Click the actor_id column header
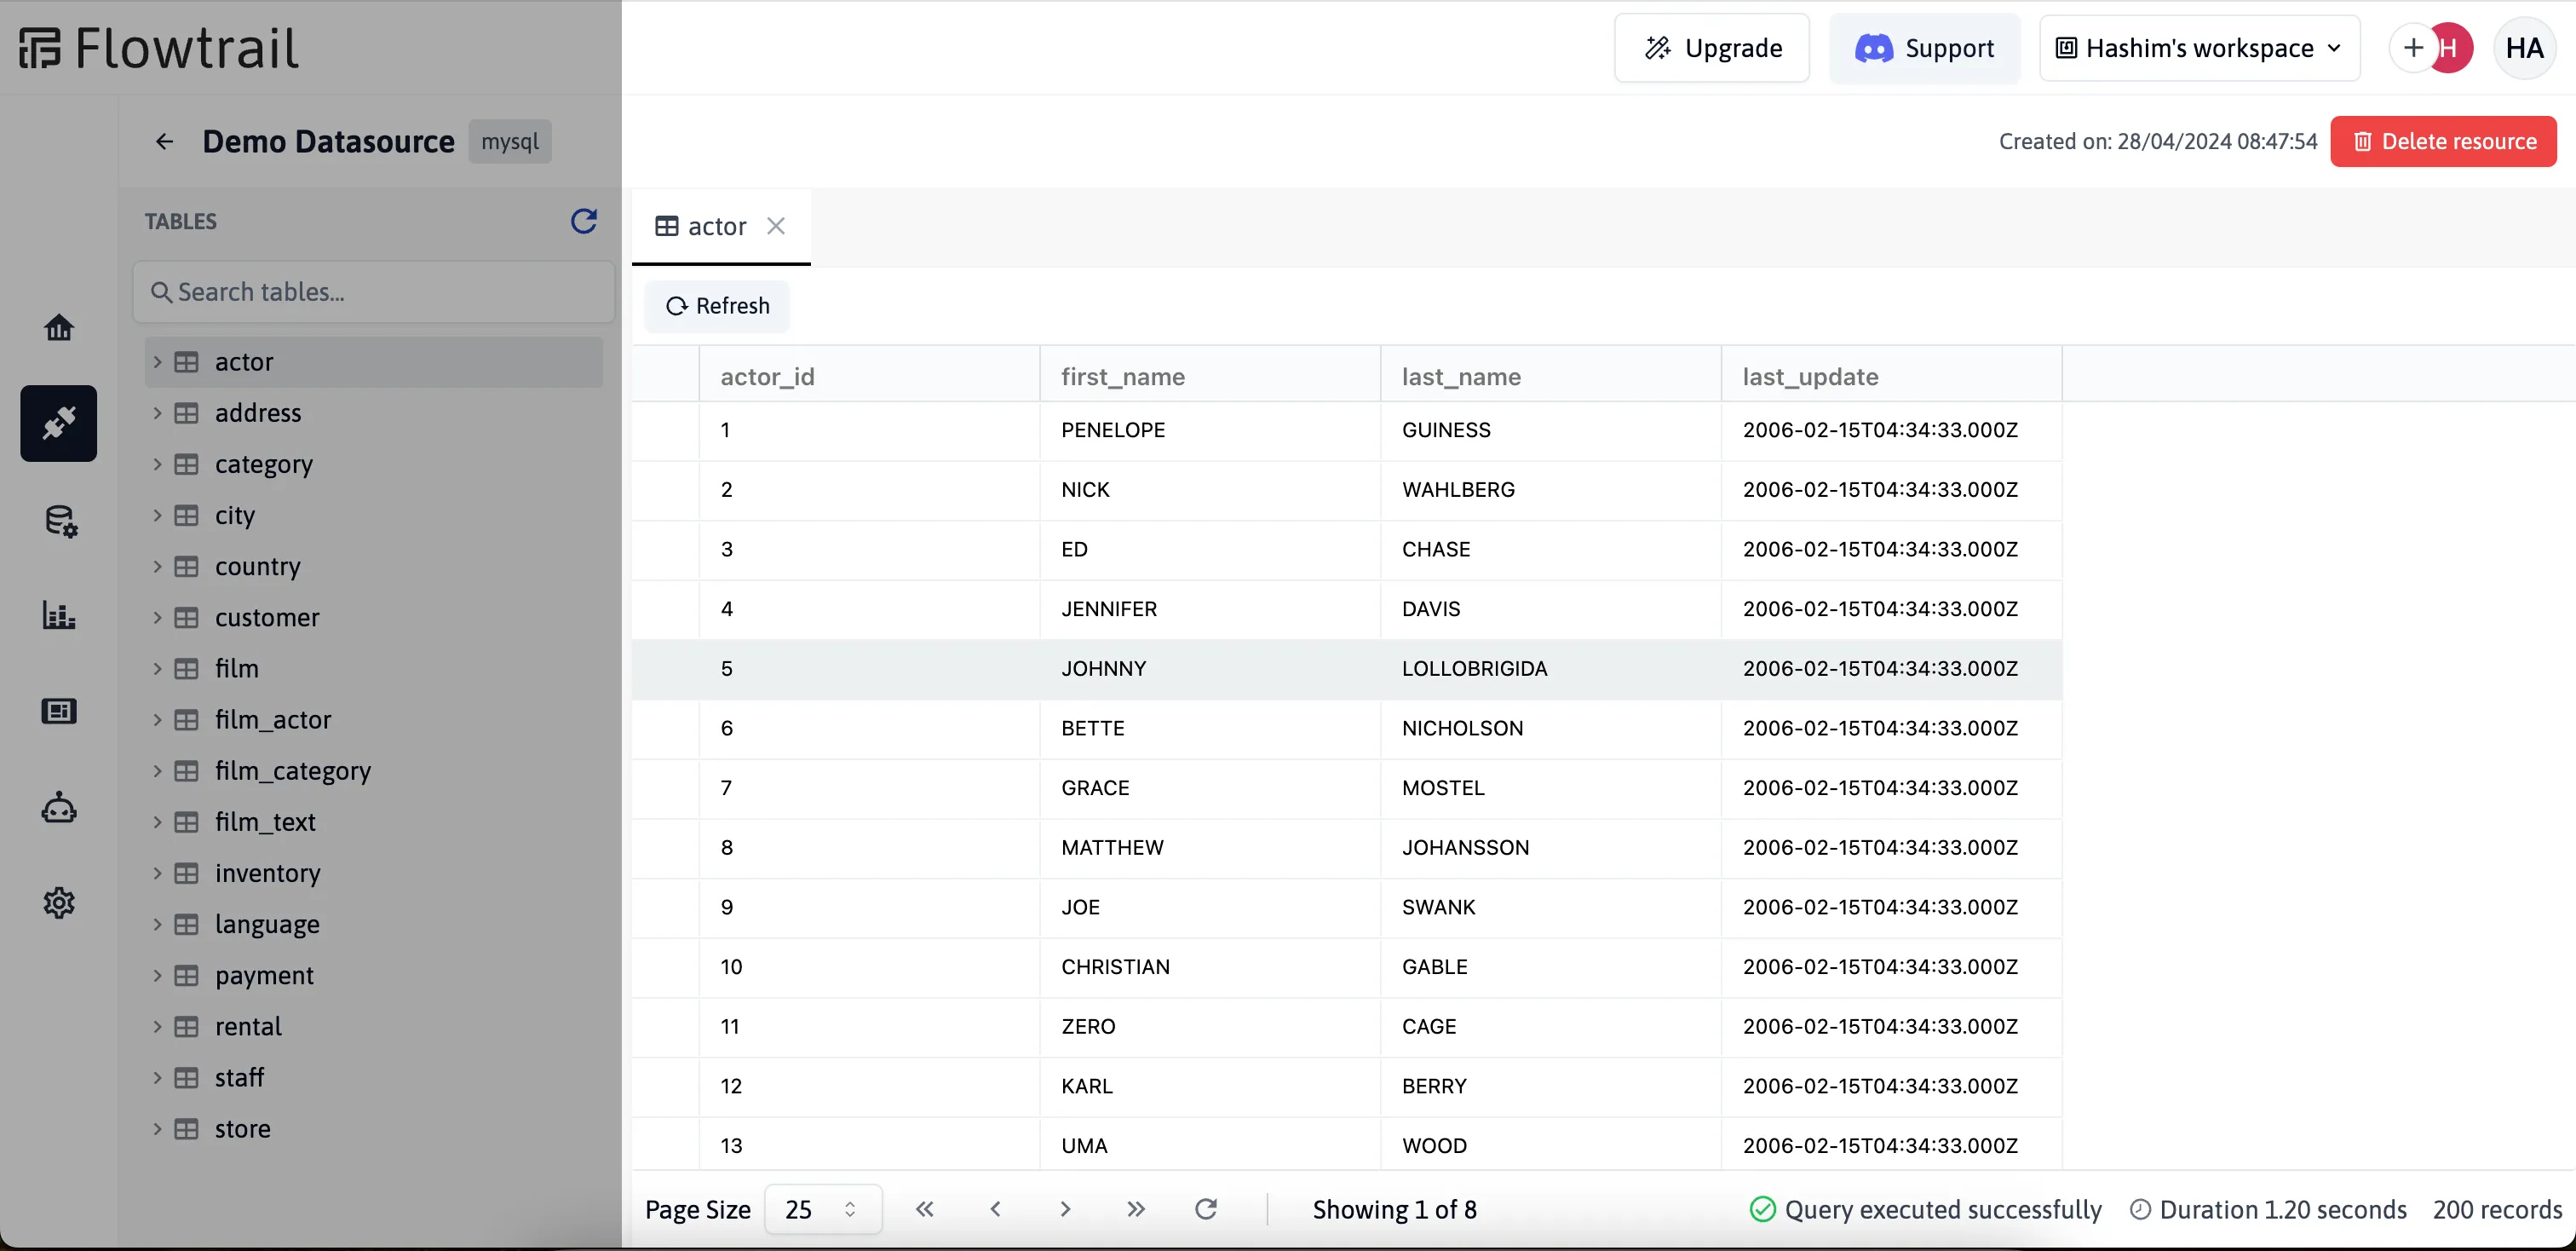This screenshot has width=2576, height=1251. [869, 376]
